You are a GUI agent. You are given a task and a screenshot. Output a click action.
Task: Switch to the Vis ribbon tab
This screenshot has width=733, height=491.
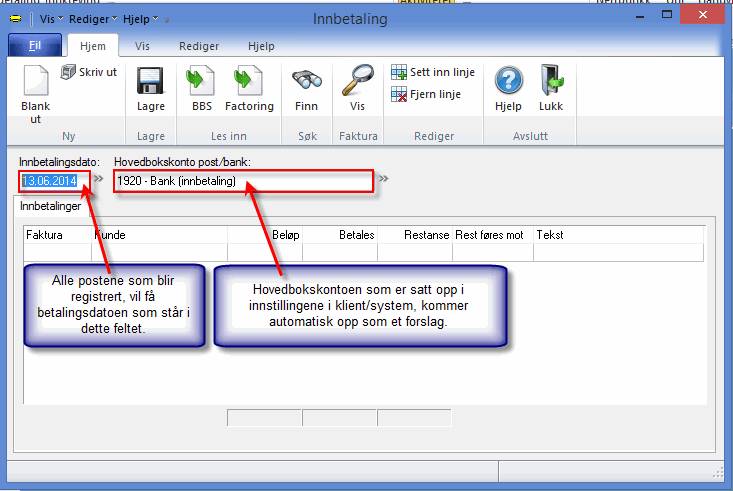[x=143, y=46]
